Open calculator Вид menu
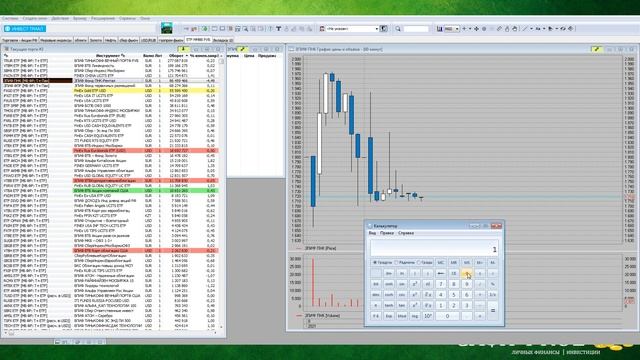This screenshot has width=640, height=360. (372, 233)
